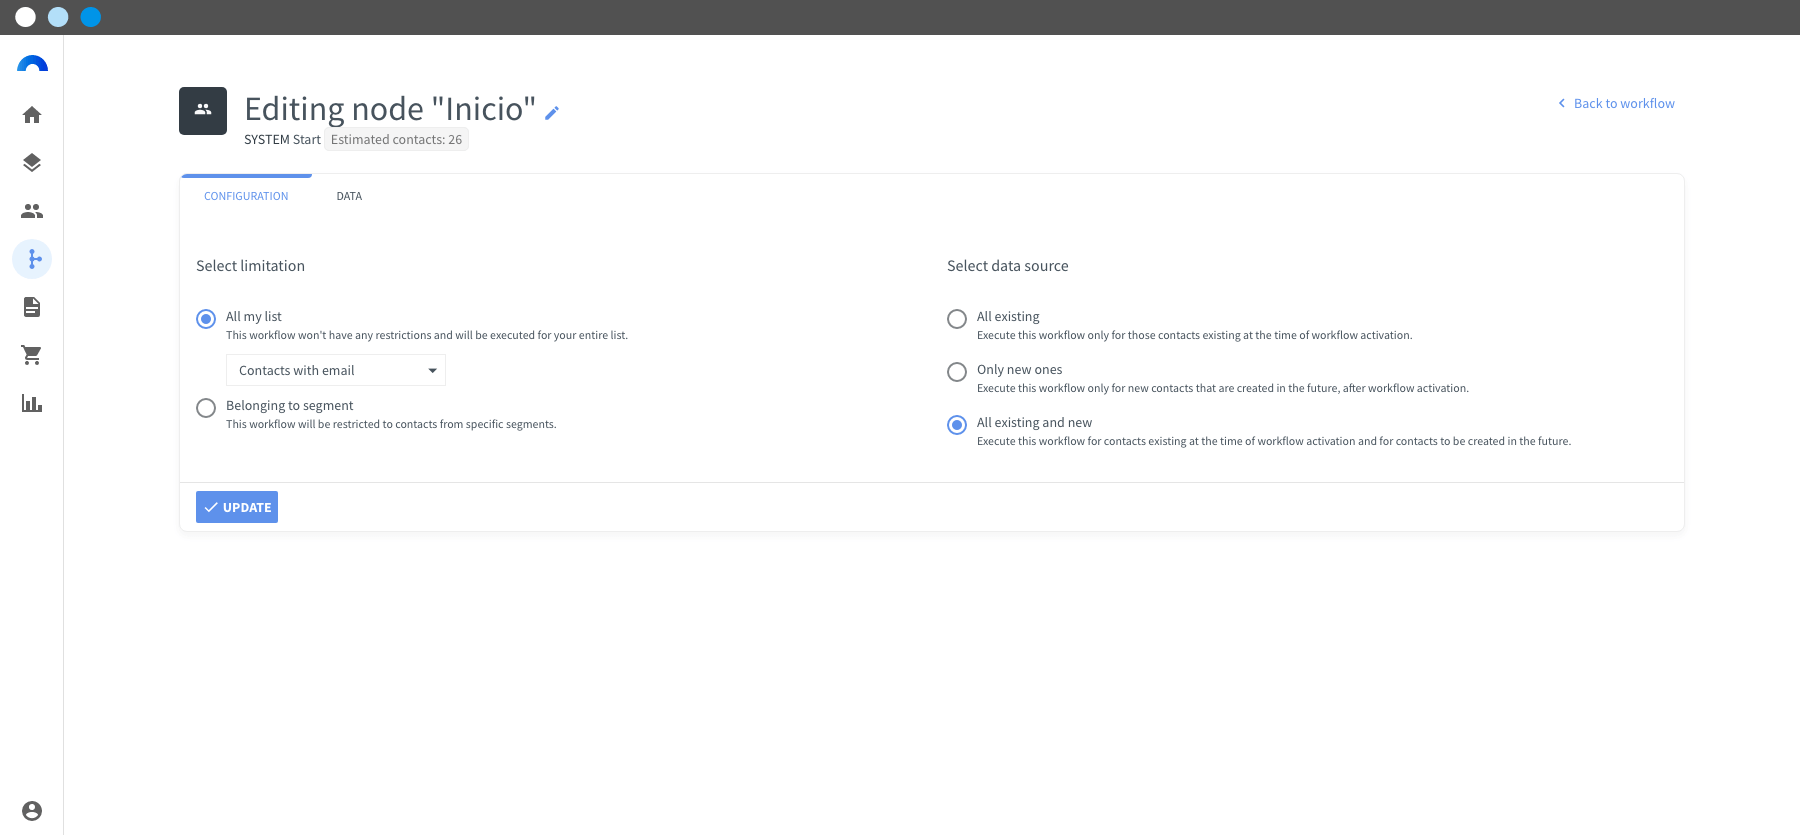
Task: Choose 'All existing and new' radio
Action: 957,425
